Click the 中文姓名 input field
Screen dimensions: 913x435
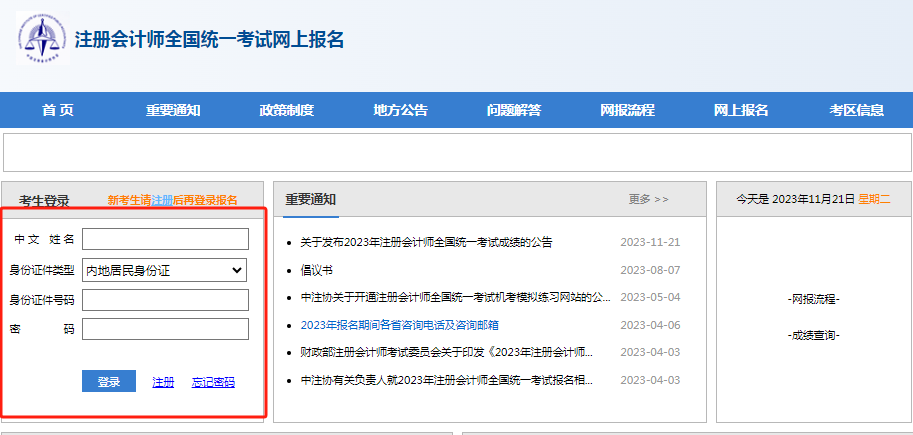tap(165, 239)
